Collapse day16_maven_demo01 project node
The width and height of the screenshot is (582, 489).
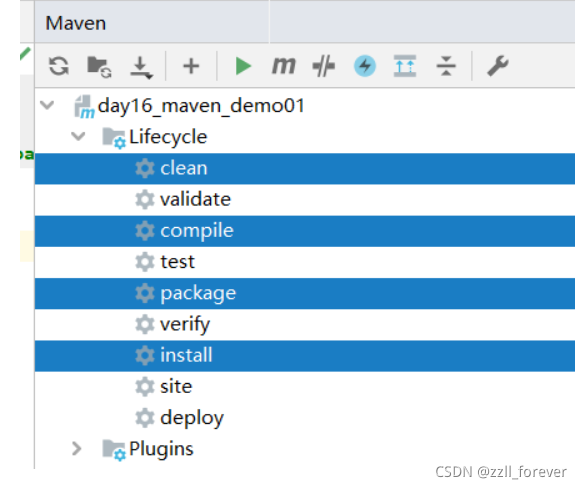click(48, 105)
